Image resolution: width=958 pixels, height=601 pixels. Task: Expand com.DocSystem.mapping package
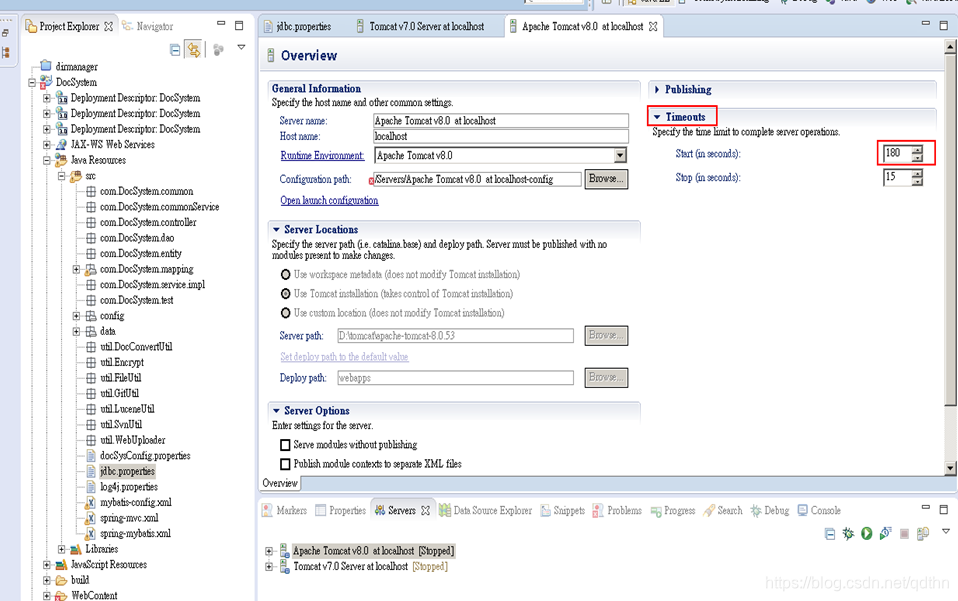click(x=76, y=269)
